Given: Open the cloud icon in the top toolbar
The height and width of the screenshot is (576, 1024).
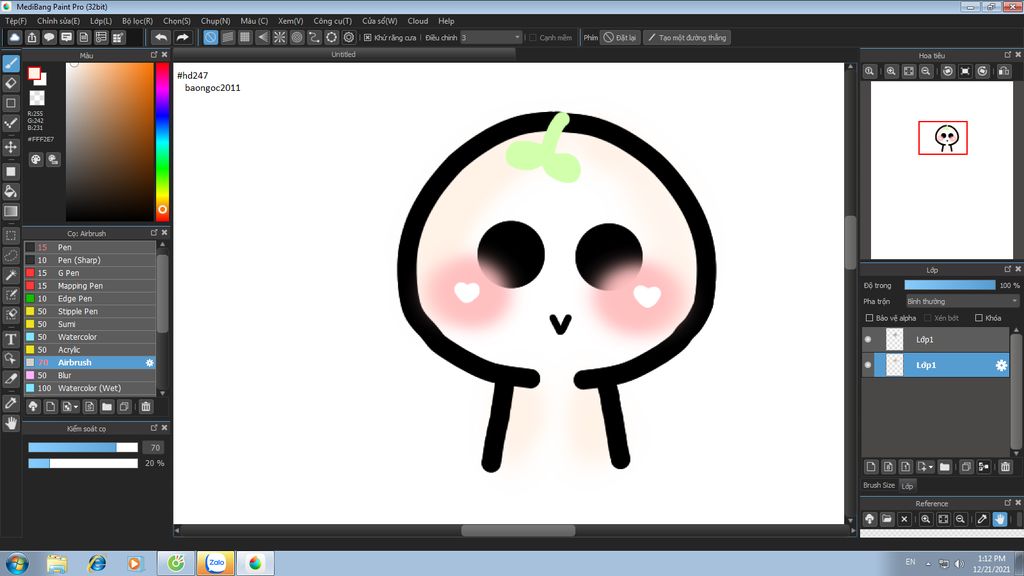Looking at the screenshot, I should point(14,37).
